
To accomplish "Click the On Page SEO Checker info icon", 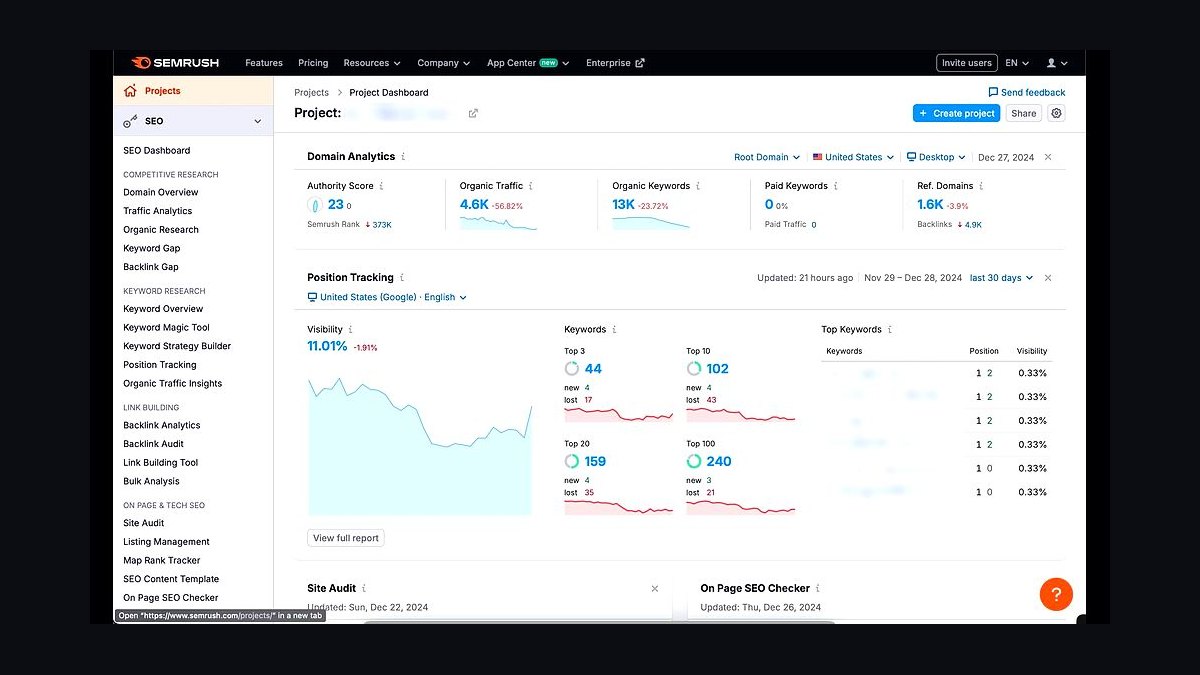I will coord(818,589).
